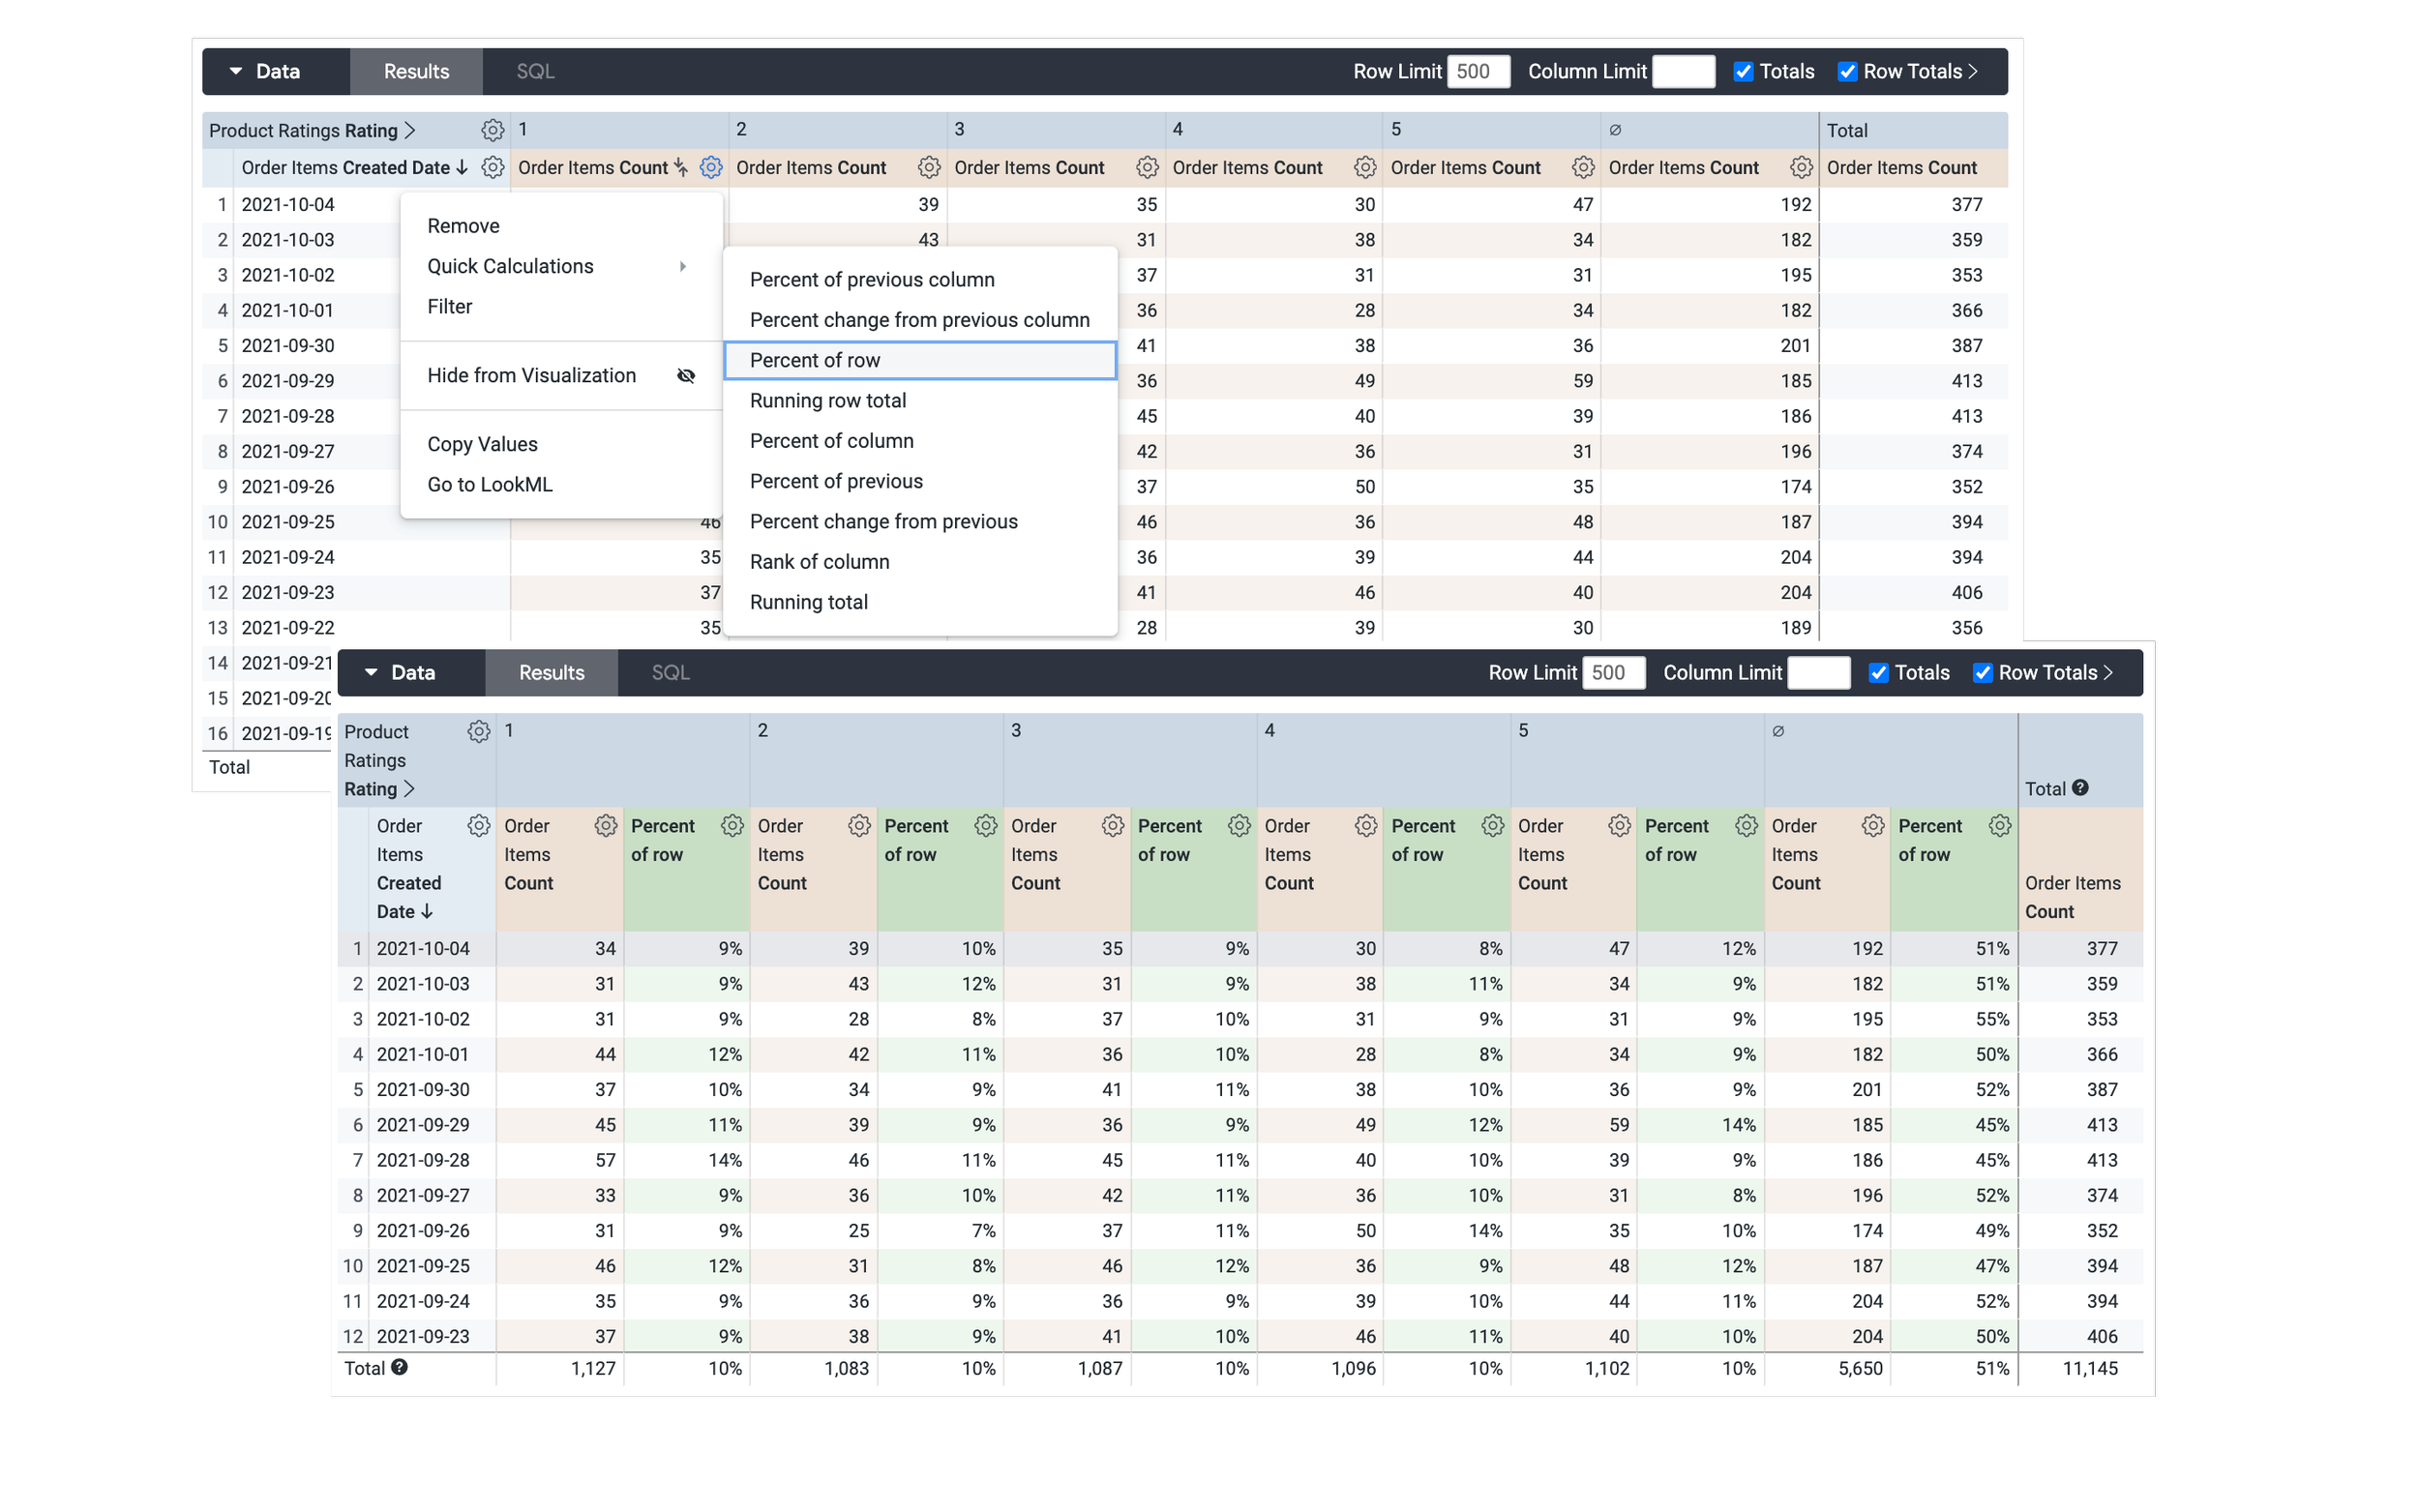Click the eye icon beside Hide from Visualization
Image resolution: width=2419 pixels, height=1512 pixels.
(687, 375)
